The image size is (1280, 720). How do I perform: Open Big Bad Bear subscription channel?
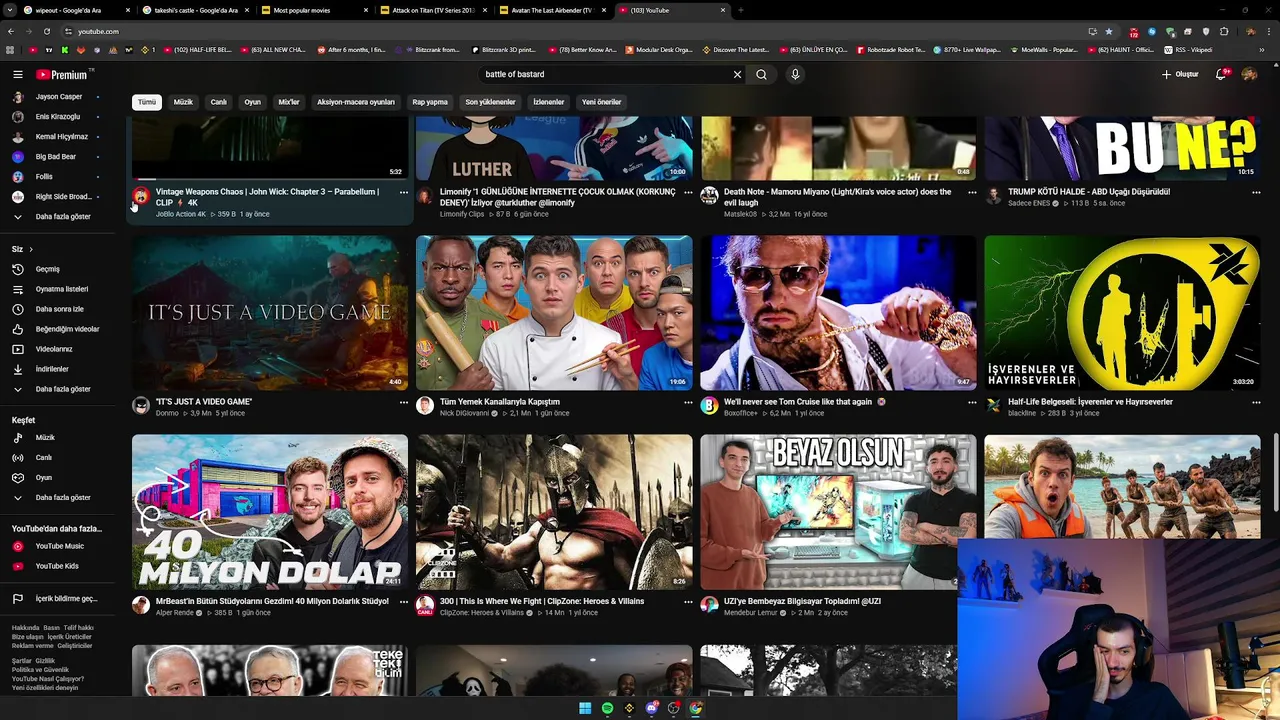click(58, 156)
